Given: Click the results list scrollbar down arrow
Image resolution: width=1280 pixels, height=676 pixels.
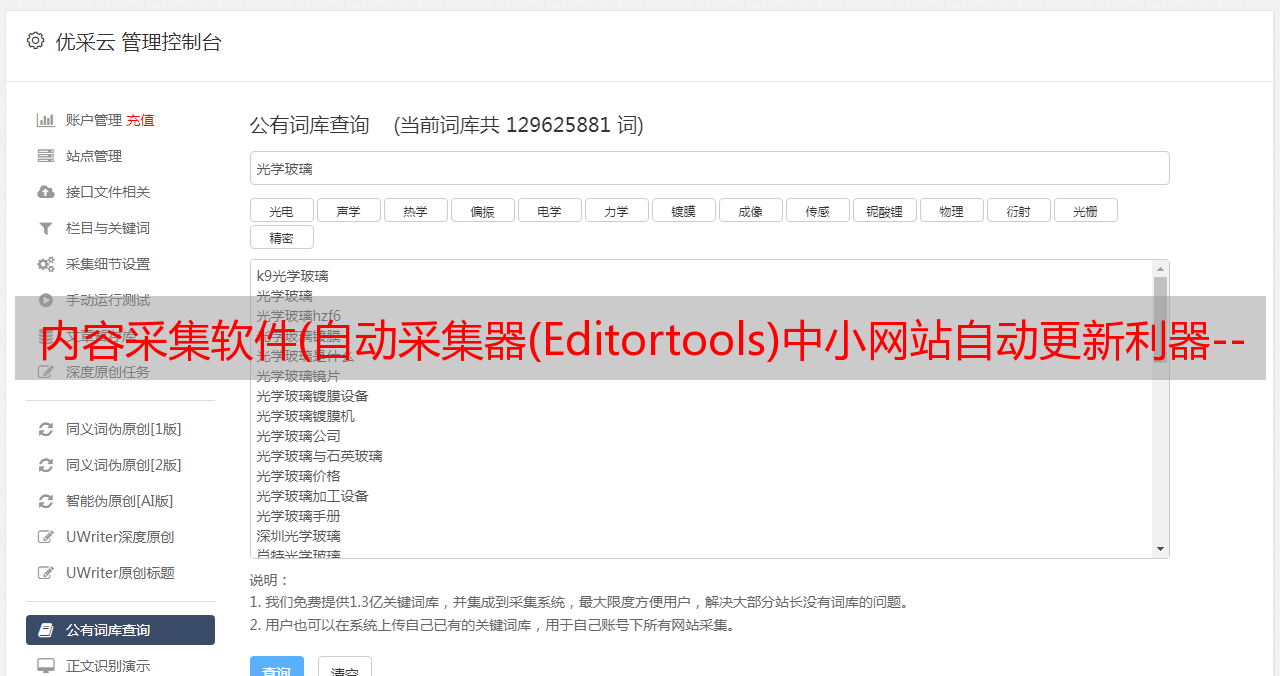Looking at the screenshot, I should coord(1160,549).
